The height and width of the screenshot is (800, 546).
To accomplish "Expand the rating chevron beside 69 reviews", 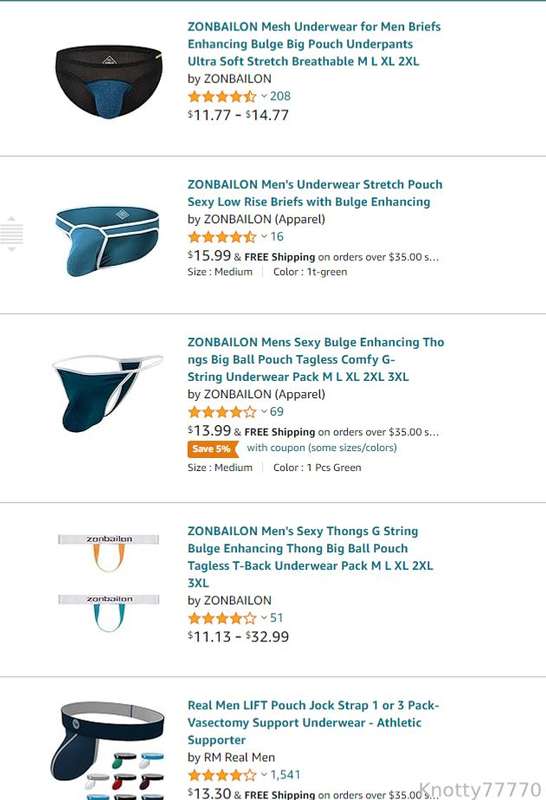I will [x=264, y=411].
